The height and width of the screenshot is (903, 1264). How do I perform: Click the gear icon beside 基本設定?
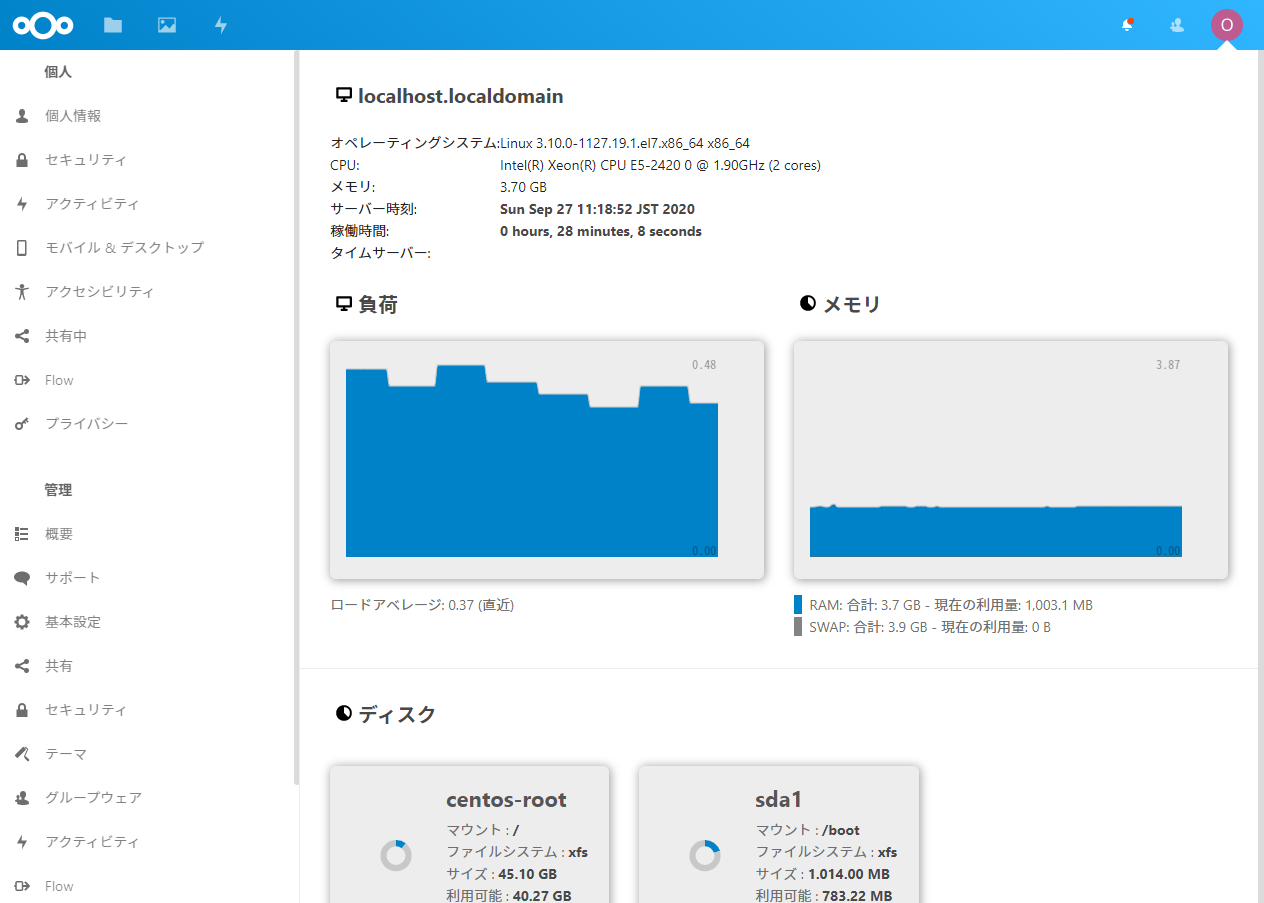(x=22, y=622)
